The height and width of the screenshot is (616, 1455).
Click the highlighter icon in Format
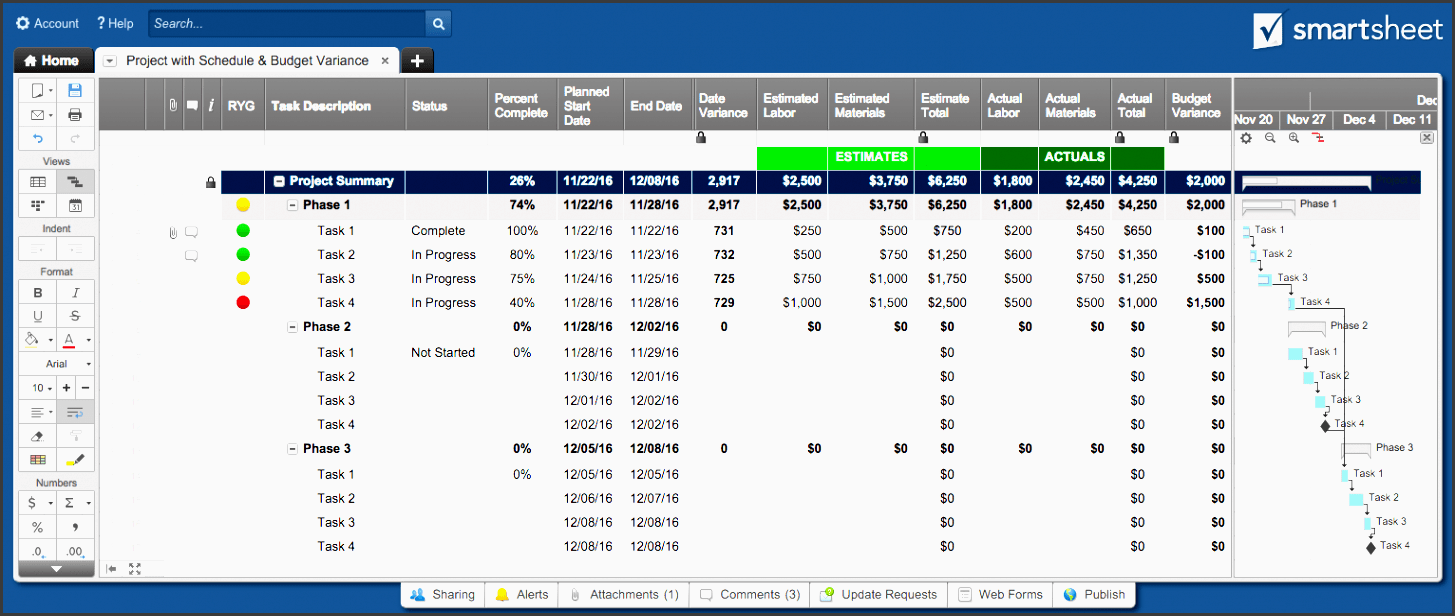tap(75, 460)
